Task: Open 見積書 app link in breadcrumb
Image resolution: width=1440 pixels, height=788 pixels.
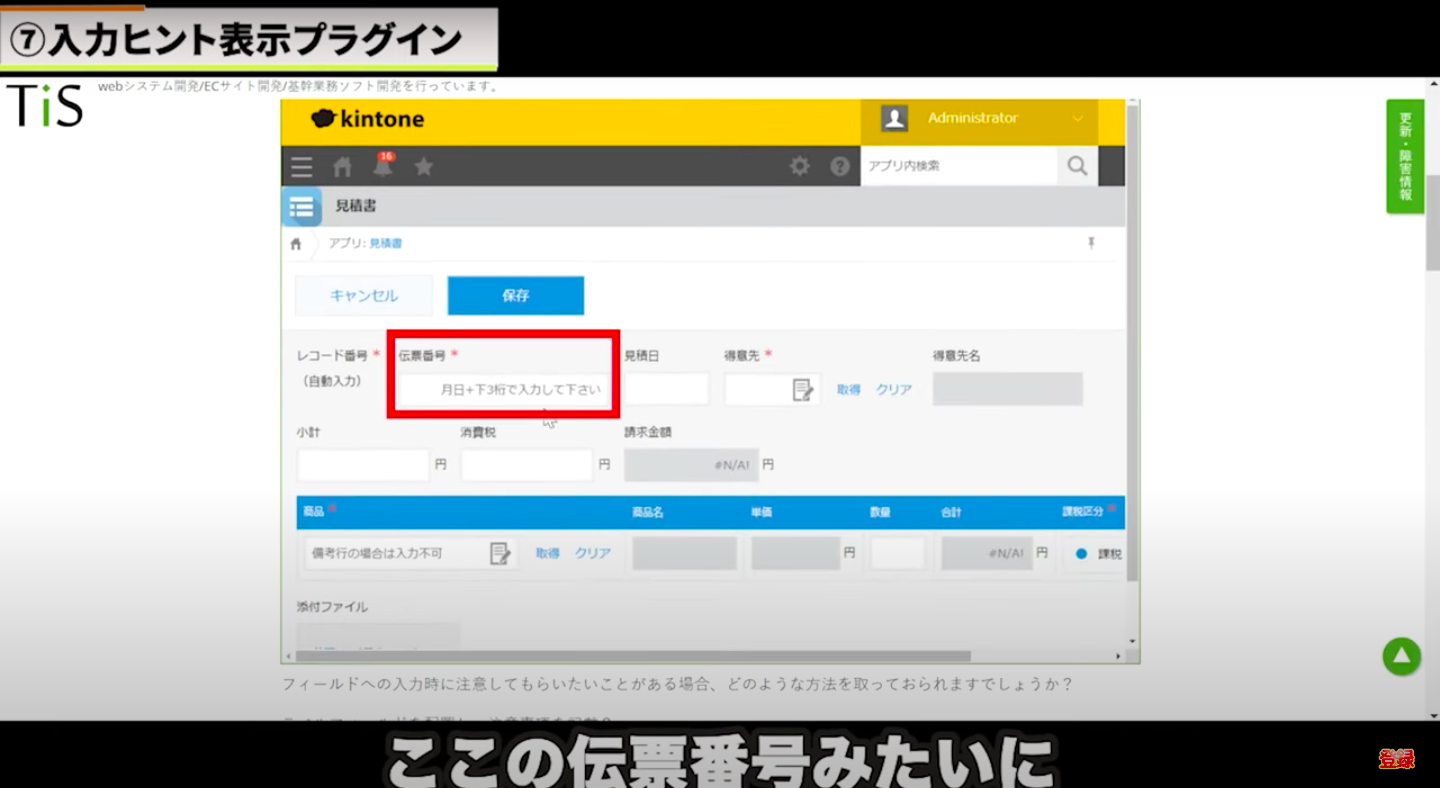Action: click(x=385, y=244)
